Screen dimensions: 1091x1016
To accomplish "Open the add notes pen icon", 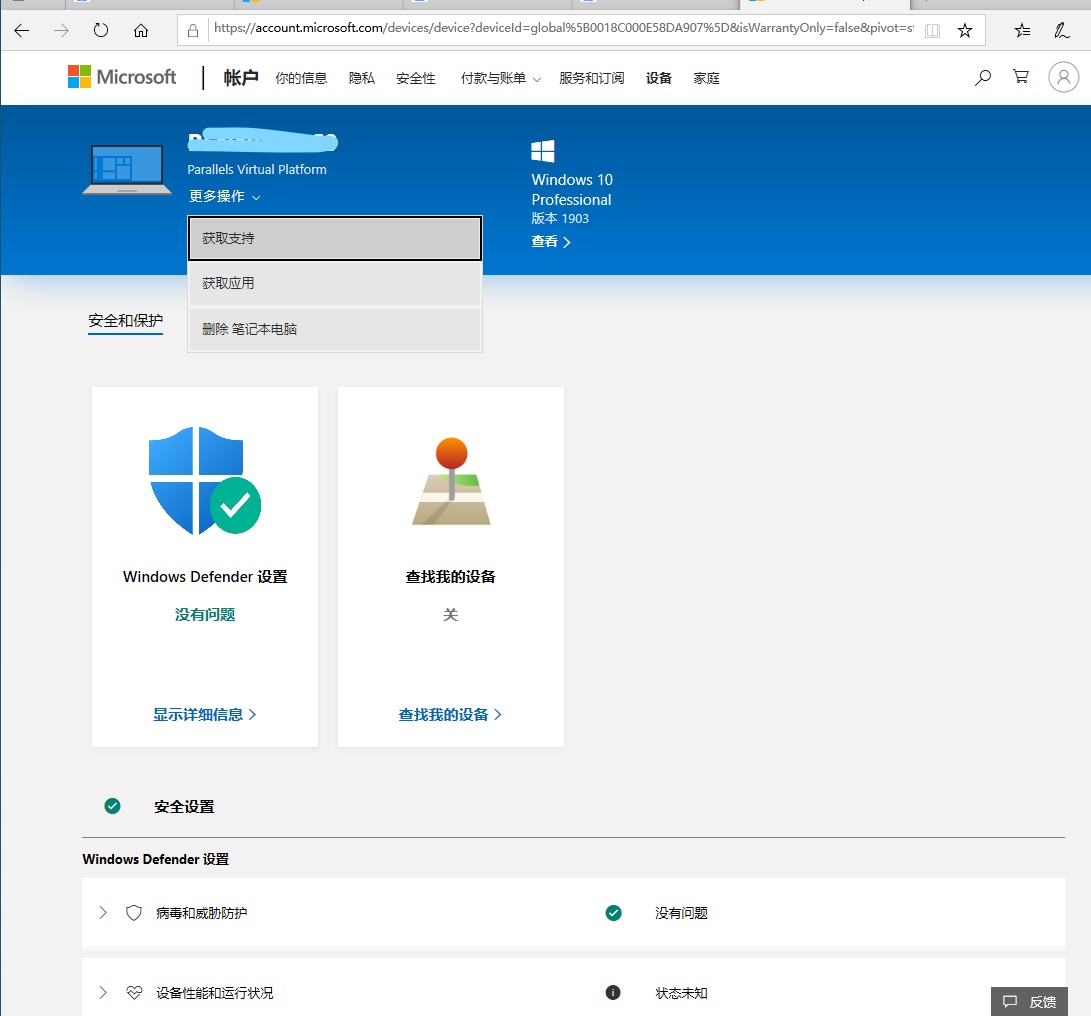I will tap(1061, 30).
